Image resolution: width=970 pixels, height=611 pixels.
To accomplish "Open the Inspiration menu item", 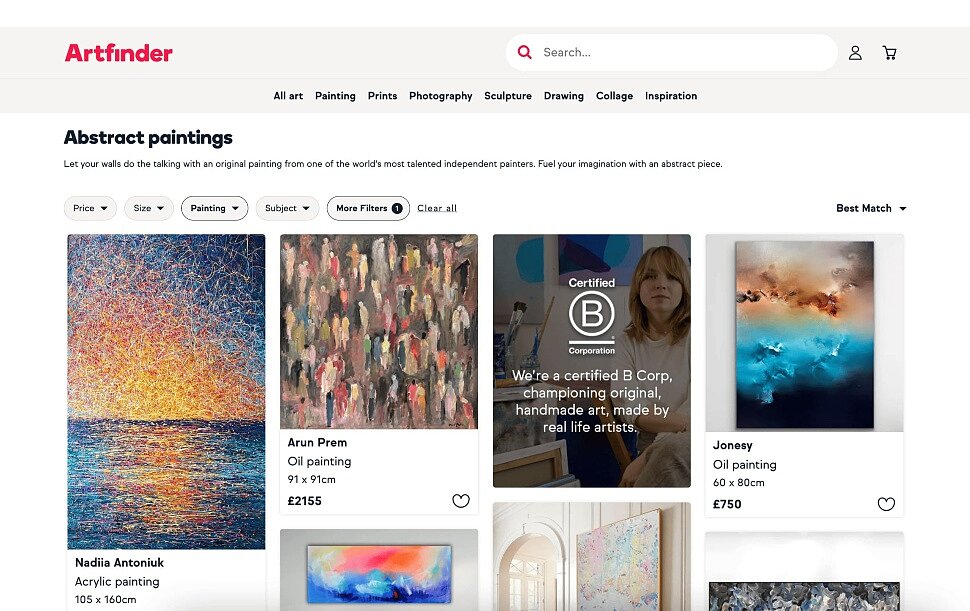I will coord(671,96).
